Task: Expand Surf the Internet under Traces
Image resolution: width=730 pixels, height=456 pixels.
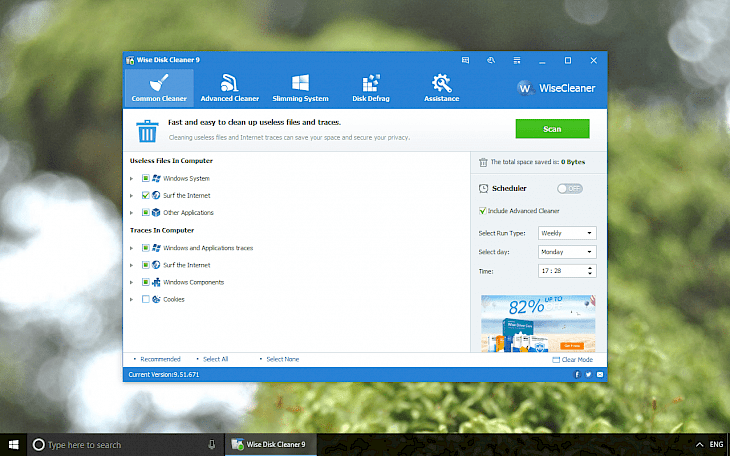Action: [131, 265]
